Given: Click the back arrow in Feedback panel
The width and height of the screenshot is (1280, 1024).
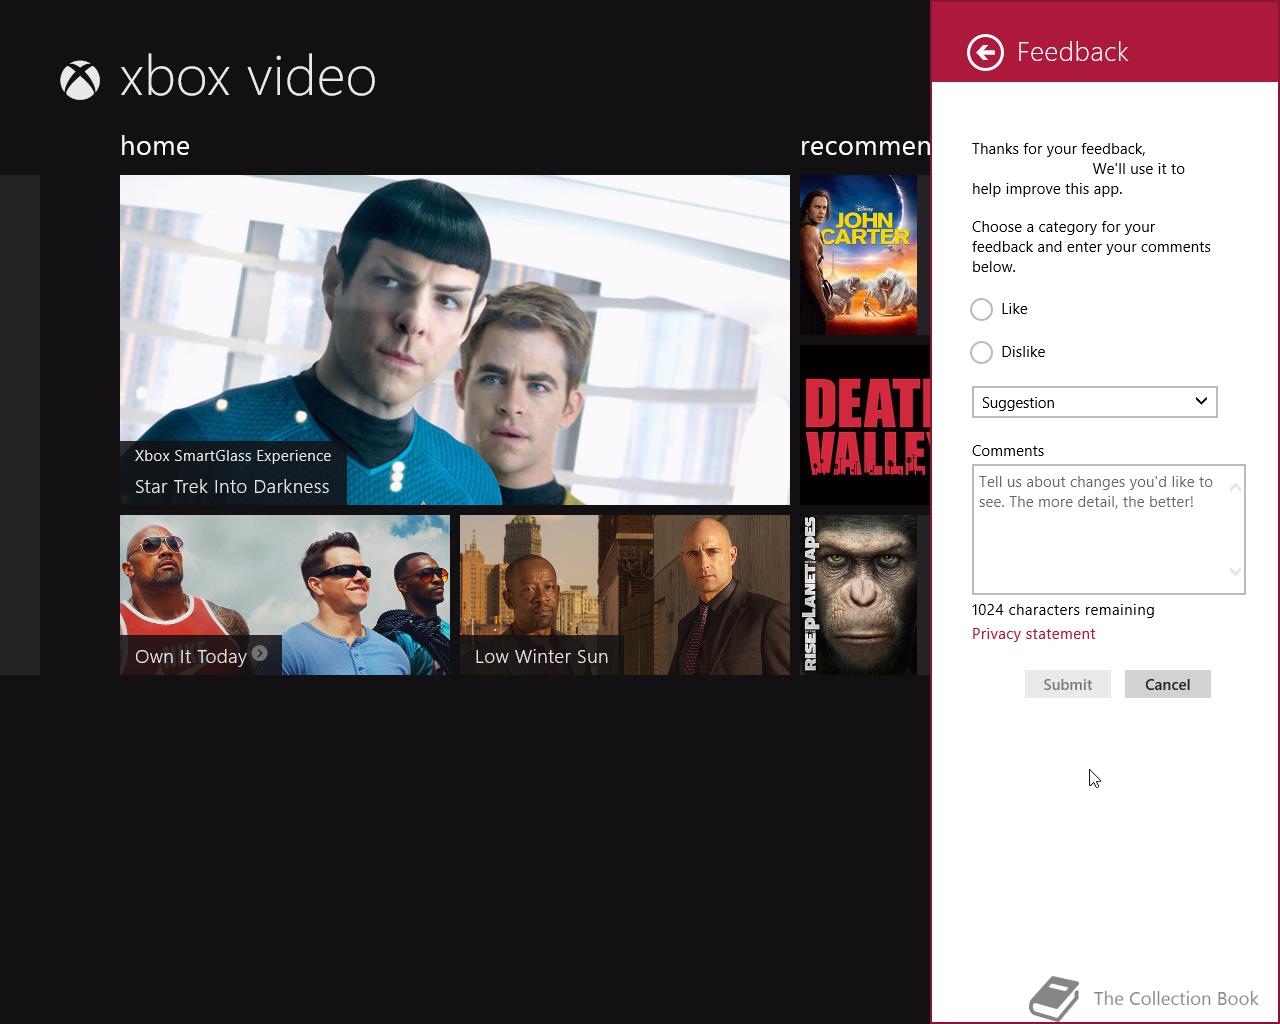Looking at the screenshot, I should (985, 52).
